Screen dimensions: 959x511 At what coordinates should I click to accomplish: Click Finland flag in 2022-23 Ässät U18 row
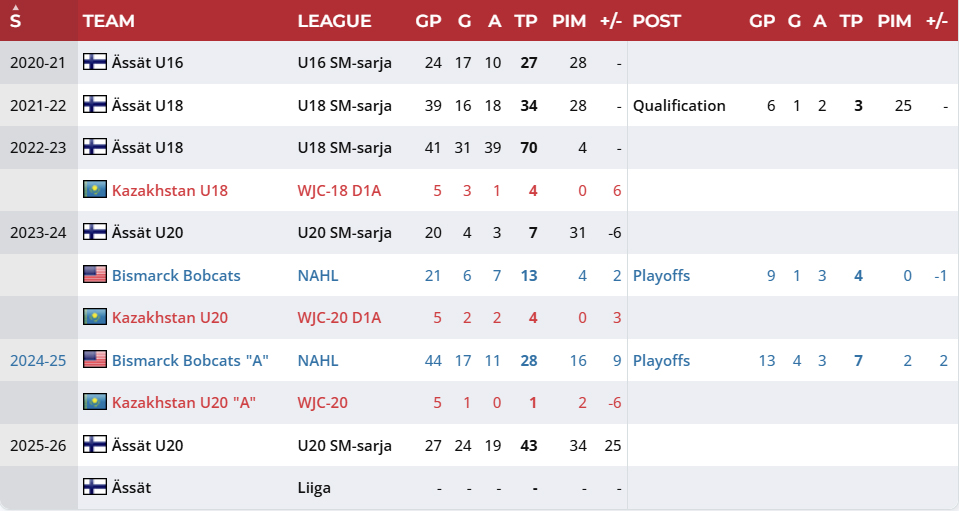click(95, 148)
